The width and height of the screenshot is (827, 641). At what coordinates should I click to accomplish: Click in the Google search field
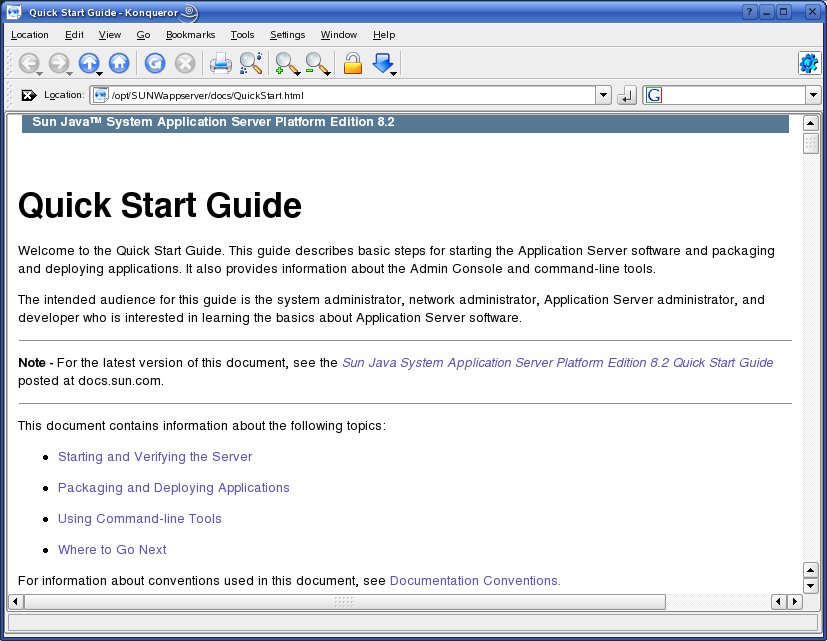click(734, 95)
